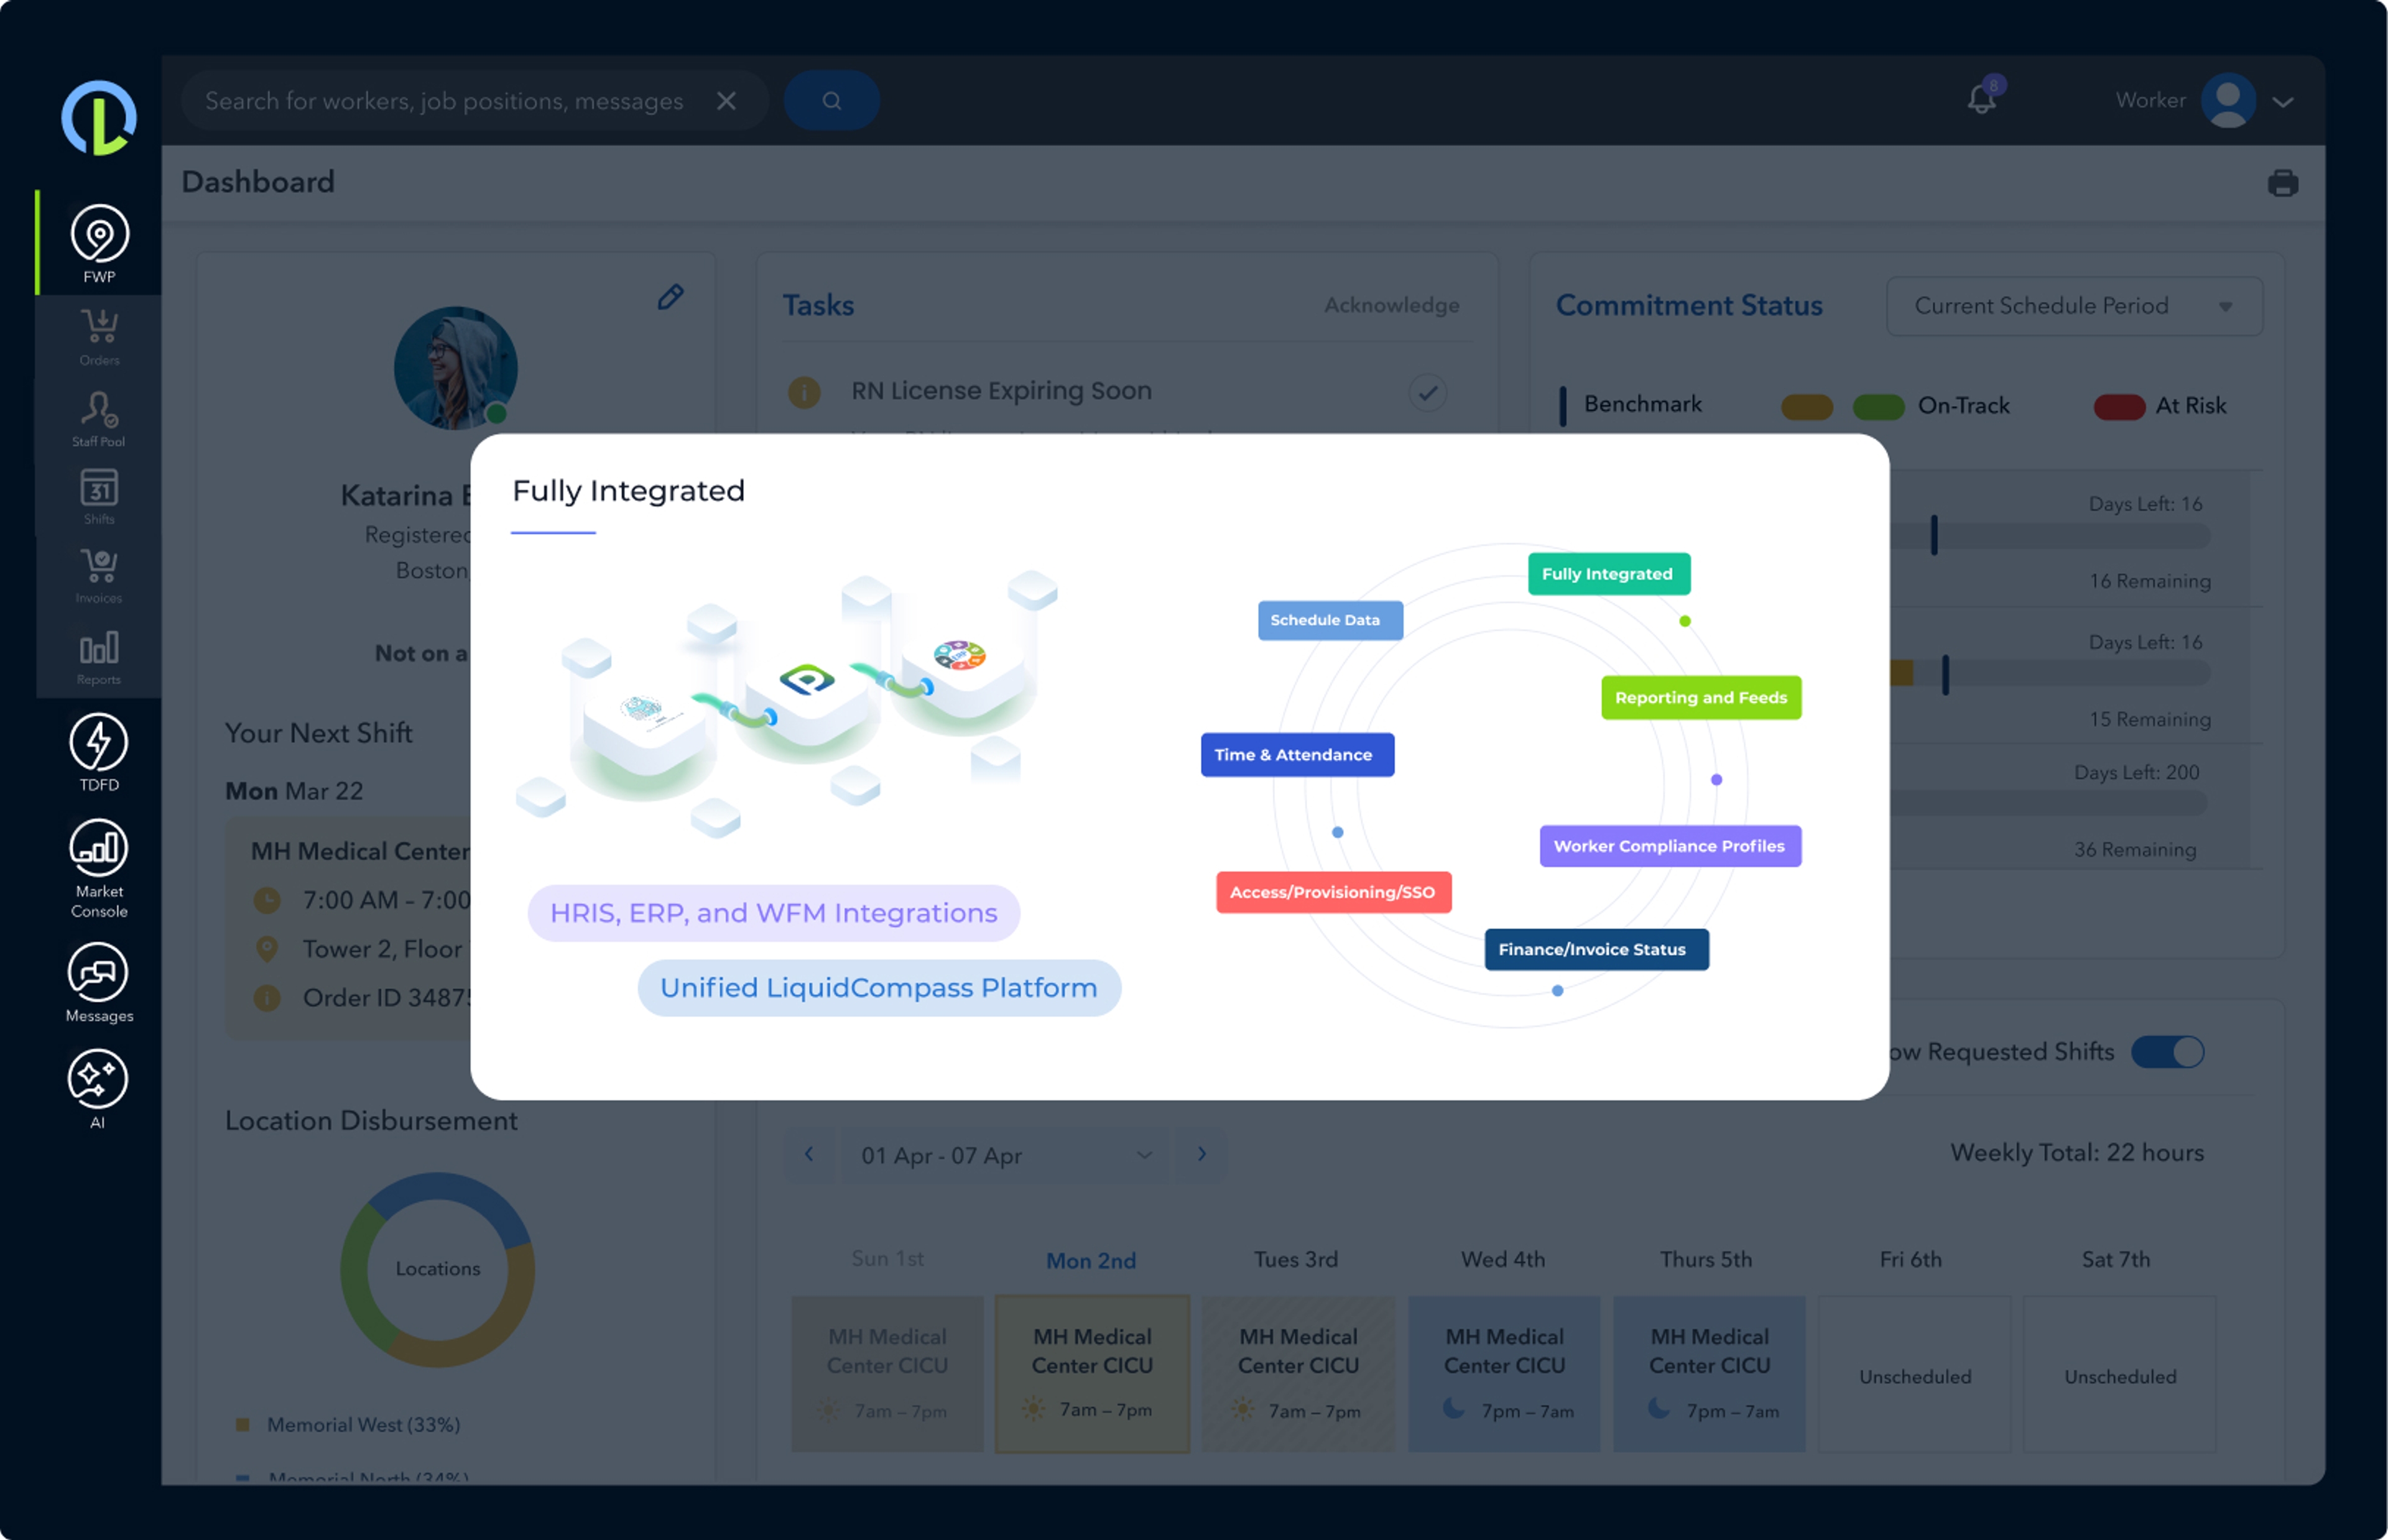2388x1540 pixels.
Task: Edit profile with the pencil icon
Action: tap(670, 297)
